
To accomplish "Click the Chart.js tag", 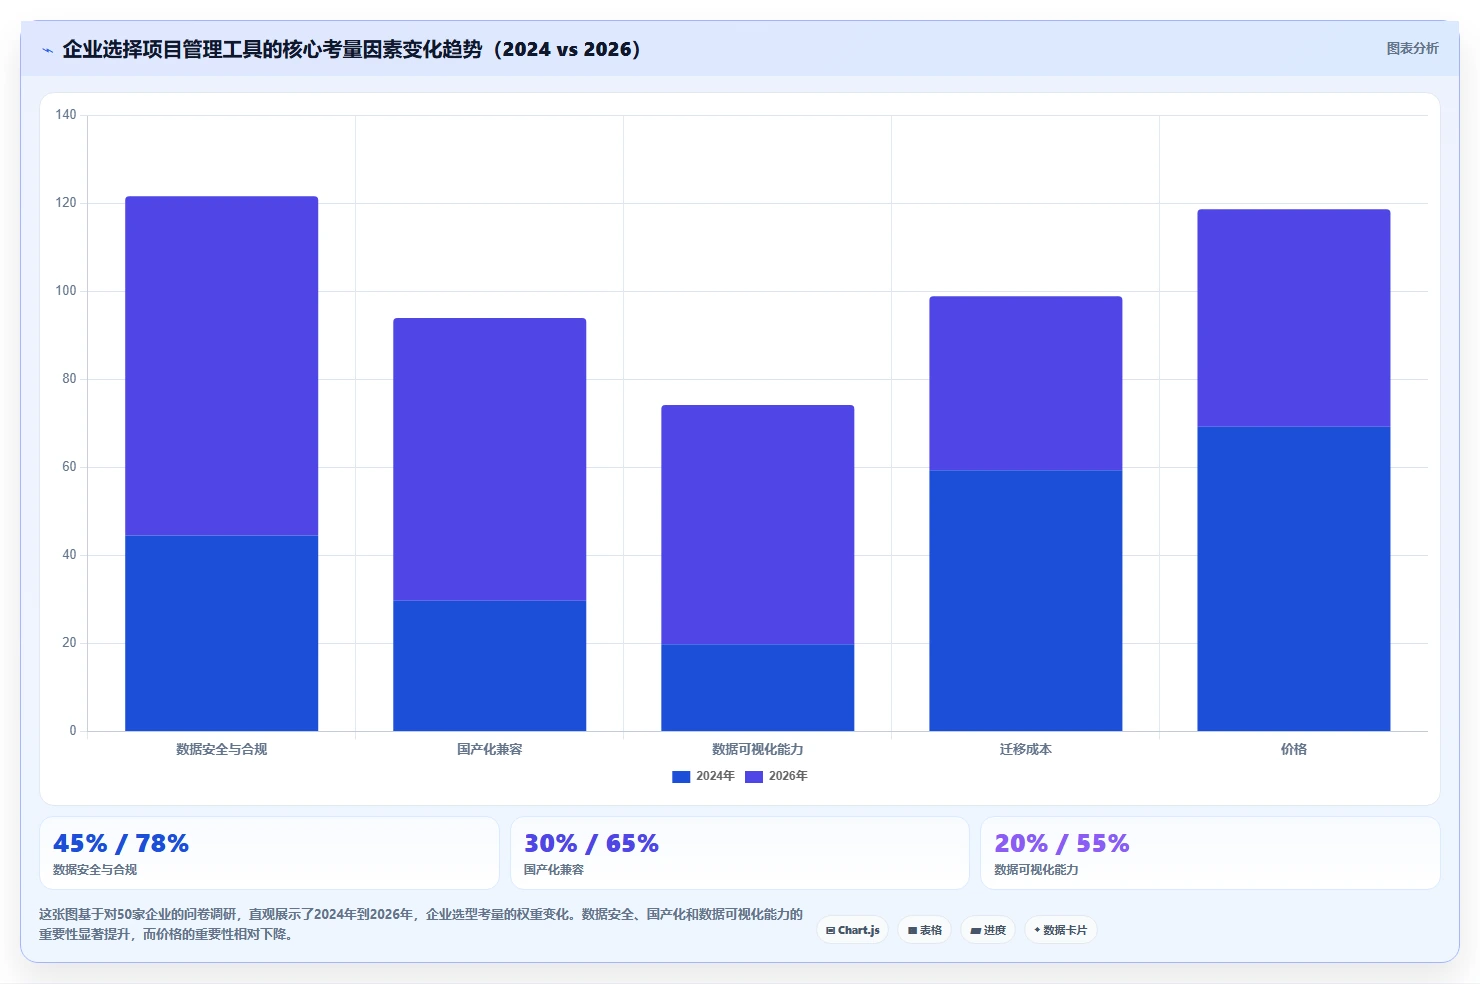I will pyautogui.click(x=853, y=930).
